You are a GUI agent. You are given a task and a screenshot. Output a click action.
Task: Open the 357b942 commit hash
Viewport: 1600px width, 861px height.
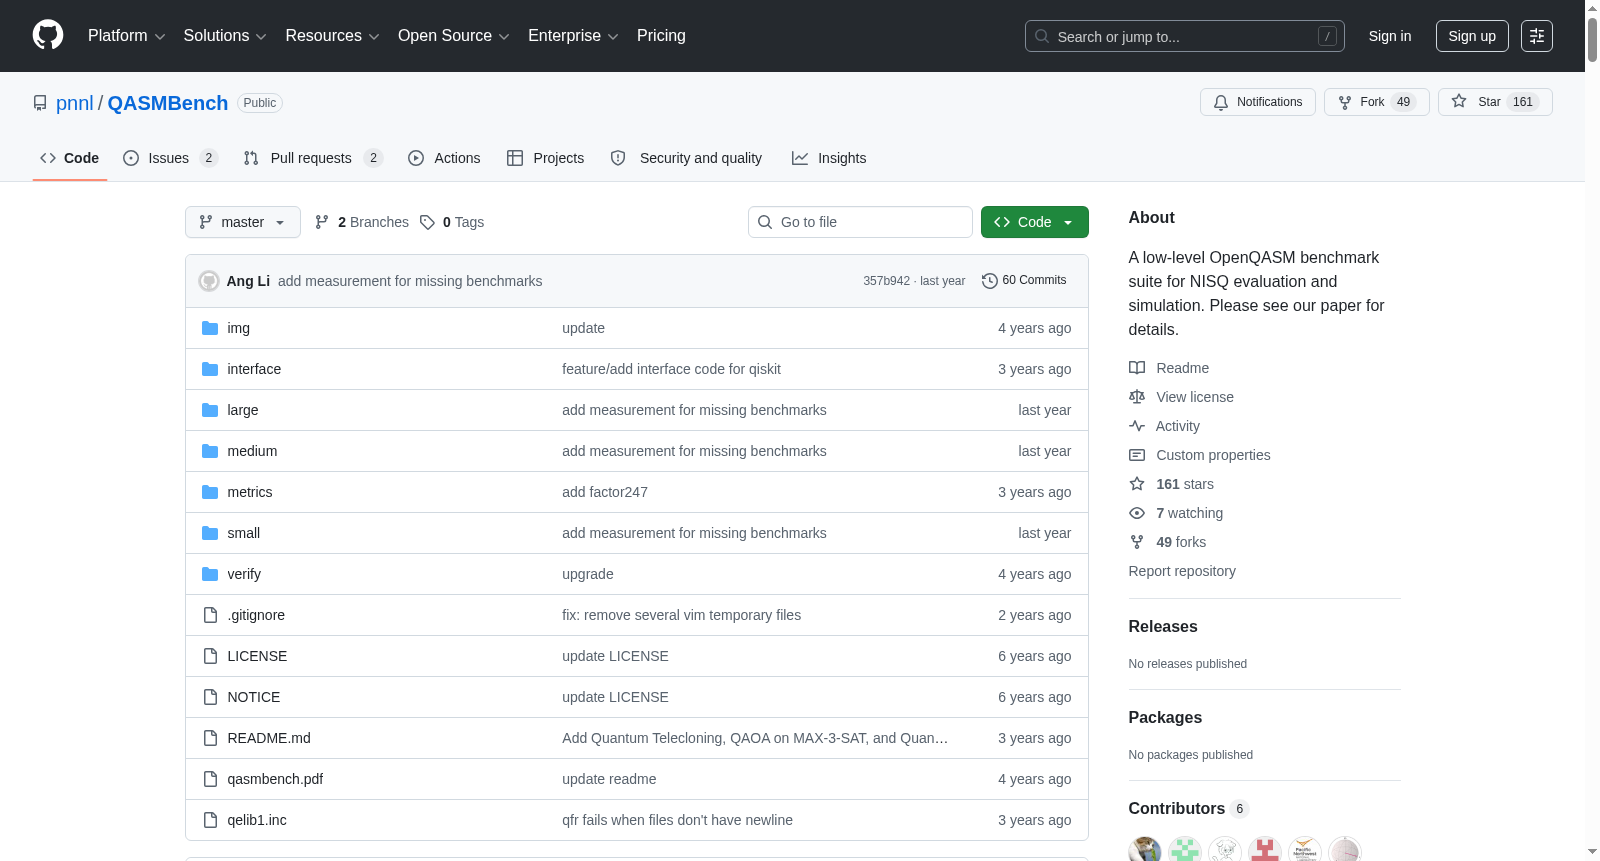tap(887, 281)
